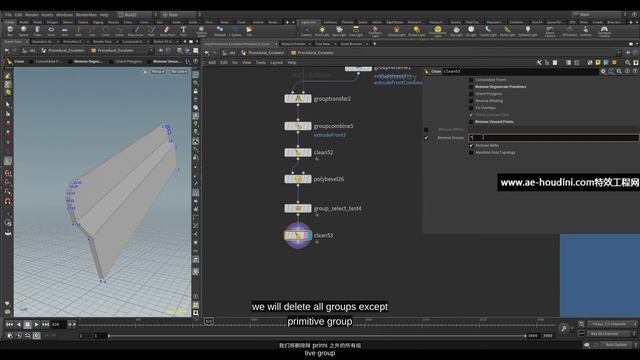Image resolution: width=640 pixels, height=360 pixels.
Task: Toggle Manifold-Only Topology checkbox
Action: [x=471, y=153]
